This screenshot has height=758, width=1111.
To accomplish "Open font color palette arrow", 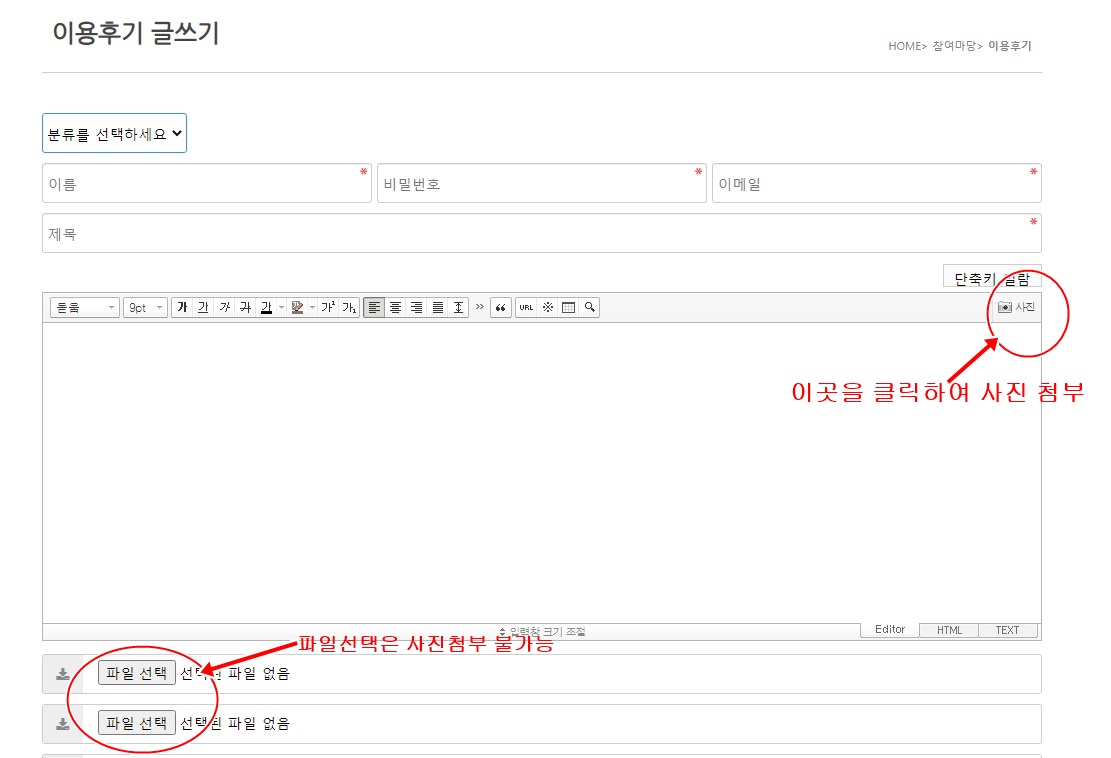I will pos(281,307).
